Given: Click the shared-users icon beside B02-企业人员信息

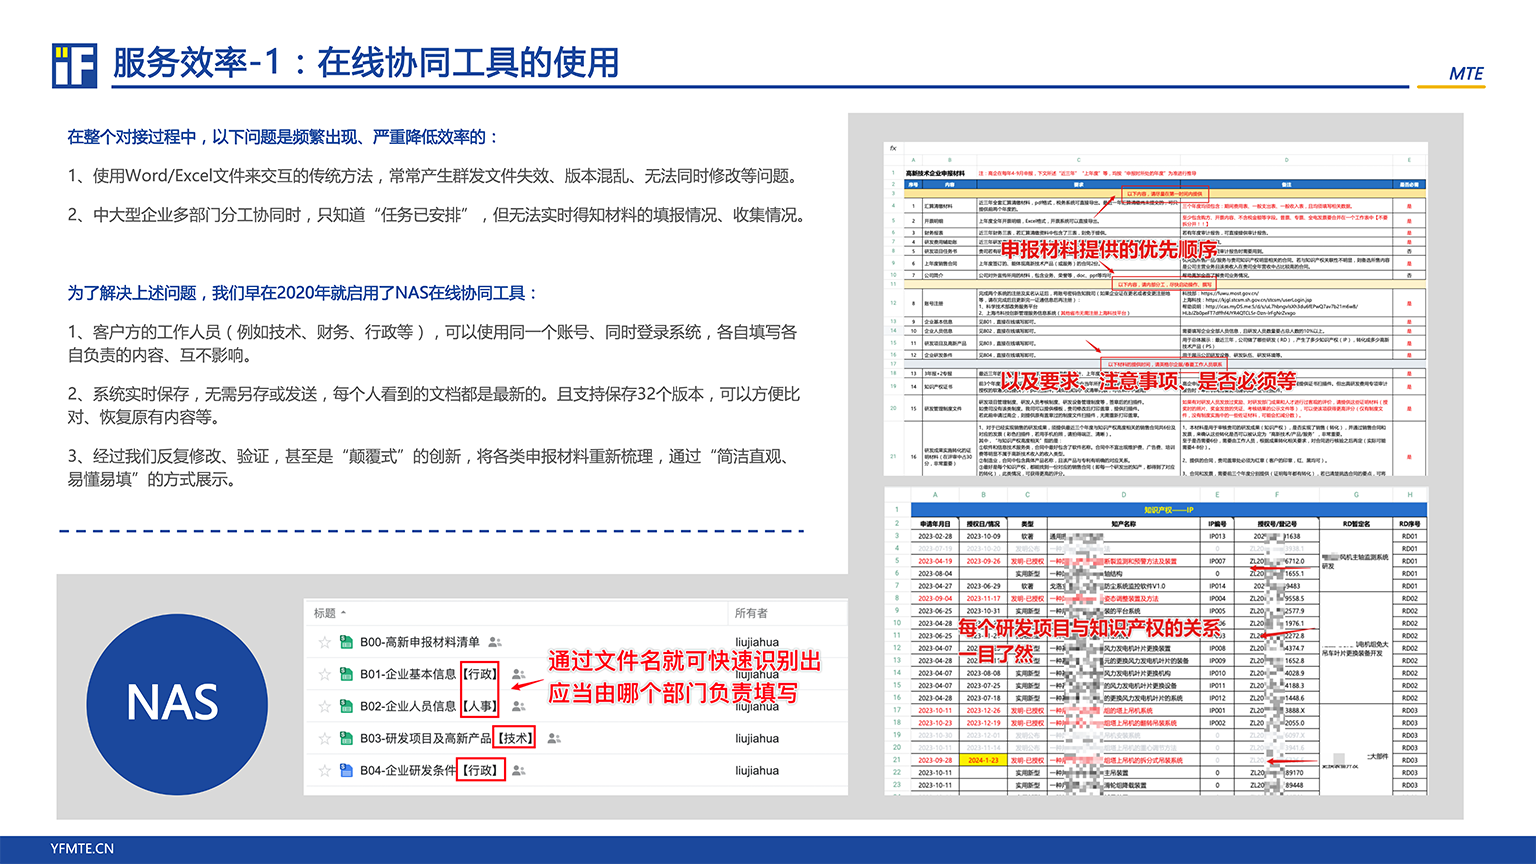Looking at the screenshot, I should tap(518, 706).
